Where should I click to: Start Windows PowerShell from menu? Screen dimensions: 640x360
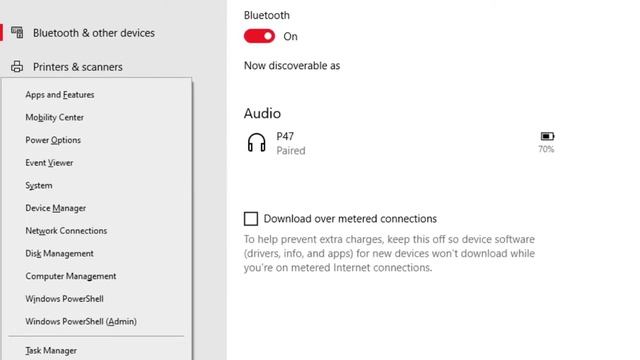coord(64,299)
